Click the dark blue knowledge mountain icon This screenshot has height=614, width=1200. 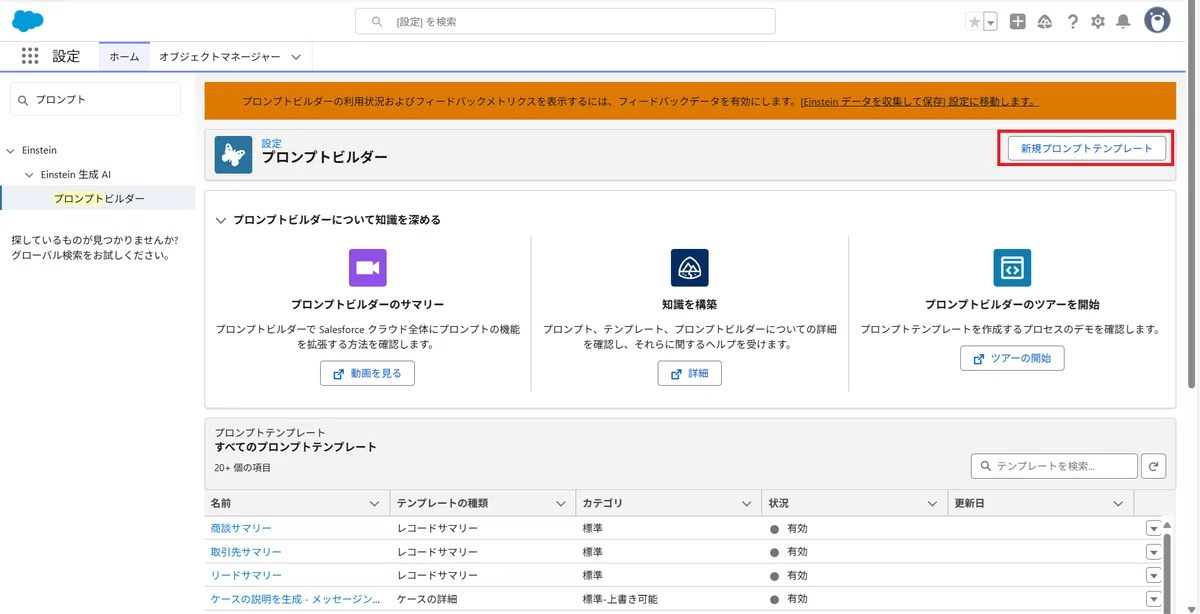690,268
